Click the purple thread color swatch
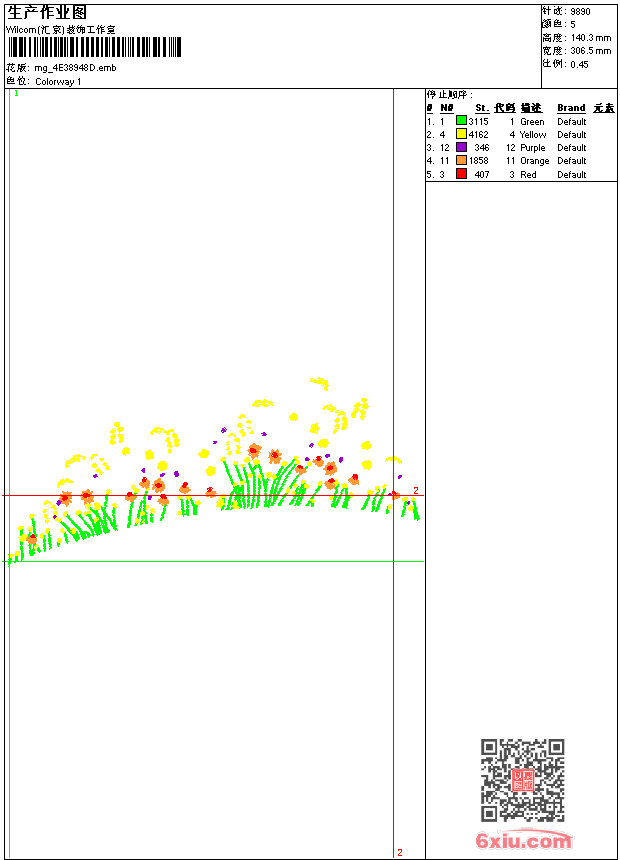620x860 pixels. (461, 147)
